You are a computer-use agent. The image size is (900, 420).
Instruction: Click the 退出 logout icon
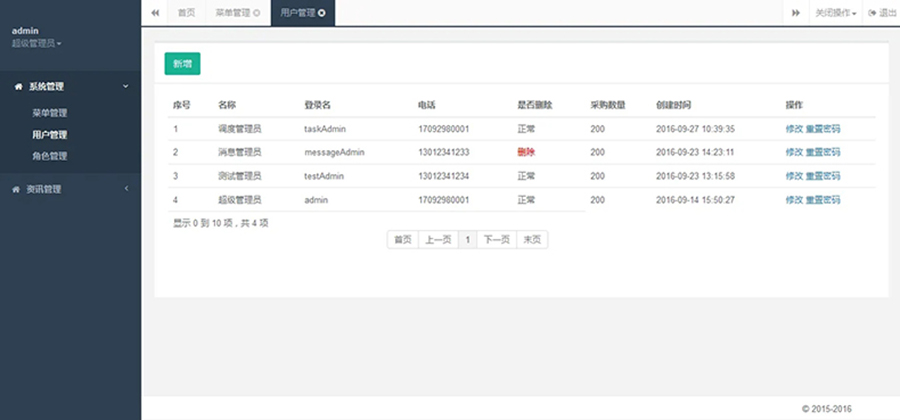tap(873, 13)
